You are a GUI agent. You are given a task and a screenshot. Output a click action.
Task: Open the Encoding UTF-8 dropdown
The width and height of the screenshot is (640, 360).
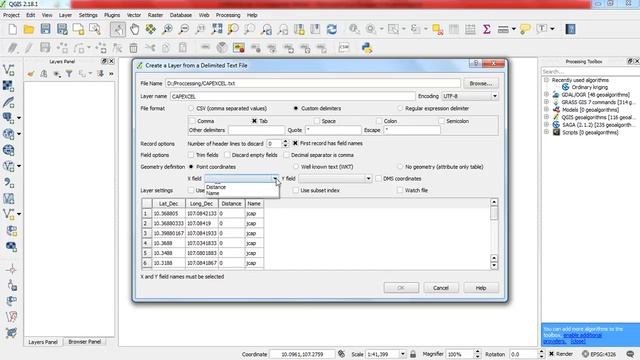point(469,96)
